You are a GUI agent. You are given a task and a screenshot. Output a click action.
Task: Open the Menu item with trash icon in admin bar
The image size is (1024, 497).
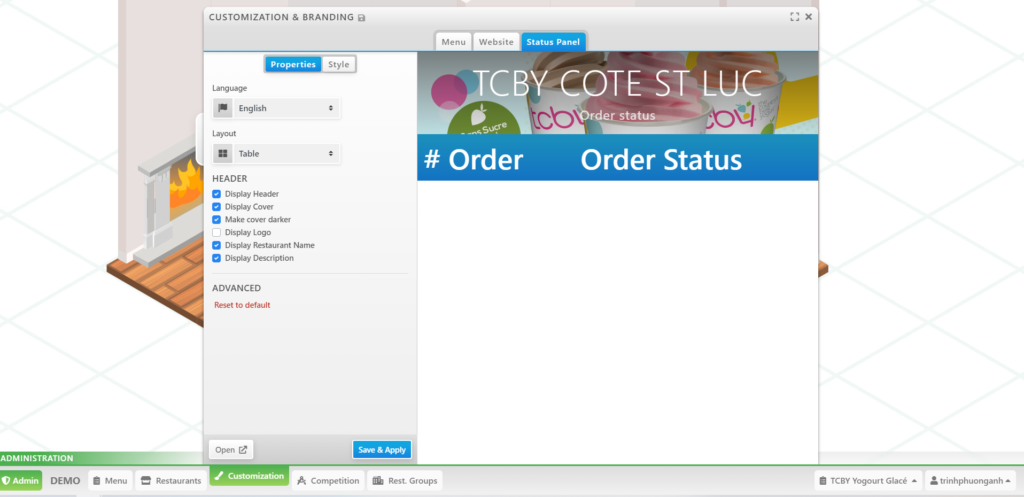click(110, 481)
